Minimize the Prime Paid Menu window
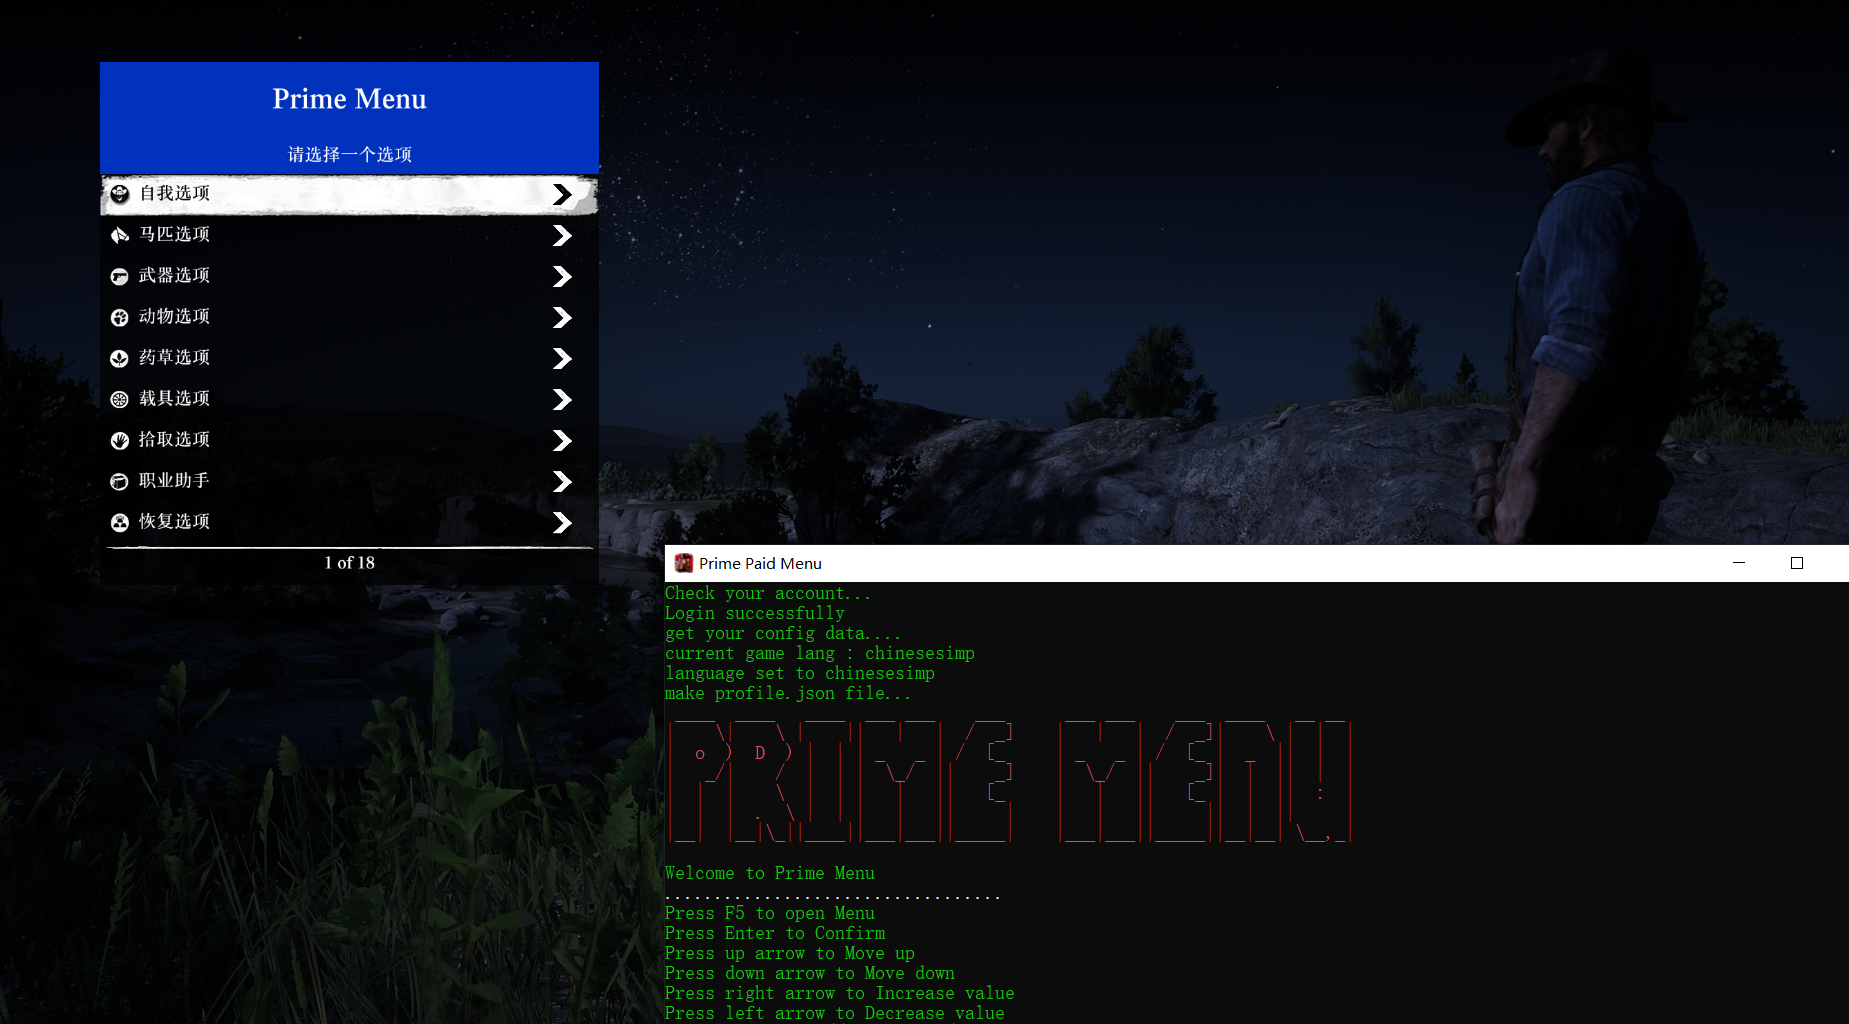Screen dimensions: 1849x1024 coord(1739,563)
